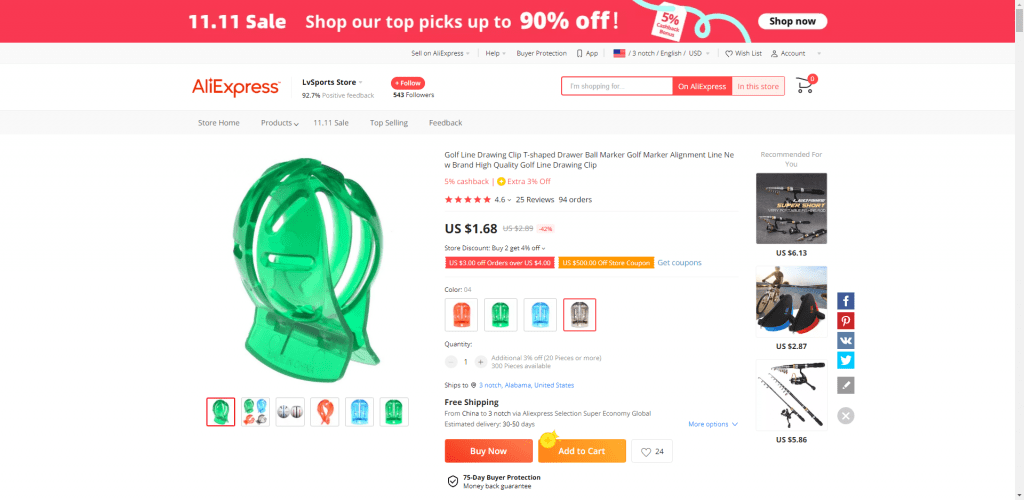Click the AliExpress logo
Image resolution: width=1024 pixels, height=500 pixels.
tap(236, 88)
